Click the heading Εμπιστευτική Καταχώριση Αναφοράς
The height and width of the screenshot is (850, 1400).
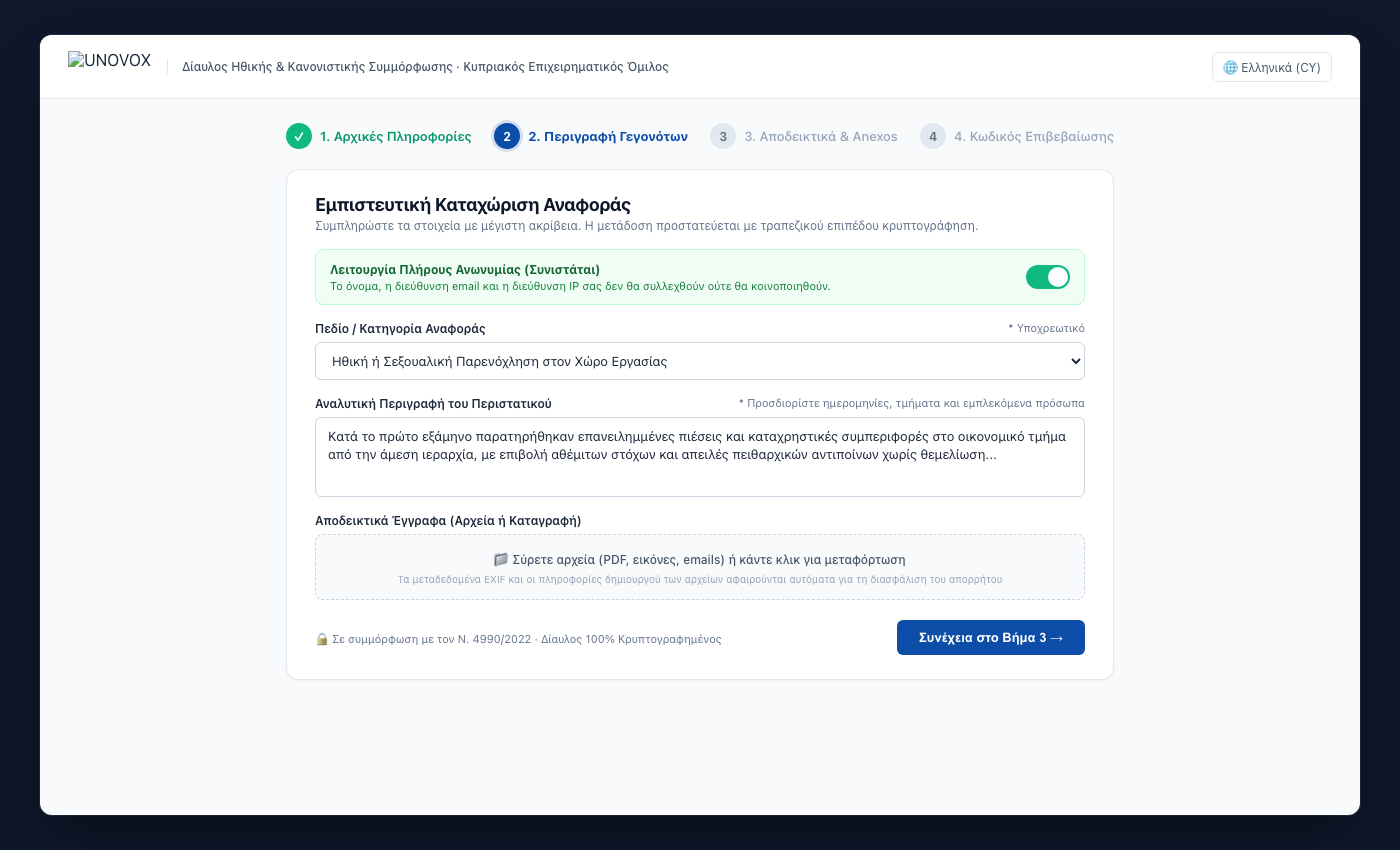[x=473, y=205]
